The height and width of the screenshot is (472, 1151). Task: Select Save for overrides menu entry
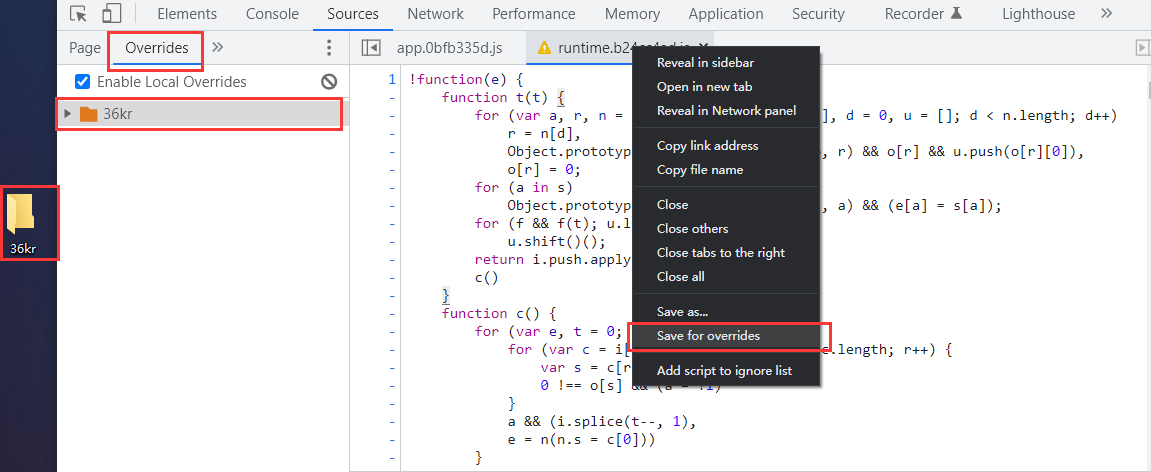click(x=708, y=336)
